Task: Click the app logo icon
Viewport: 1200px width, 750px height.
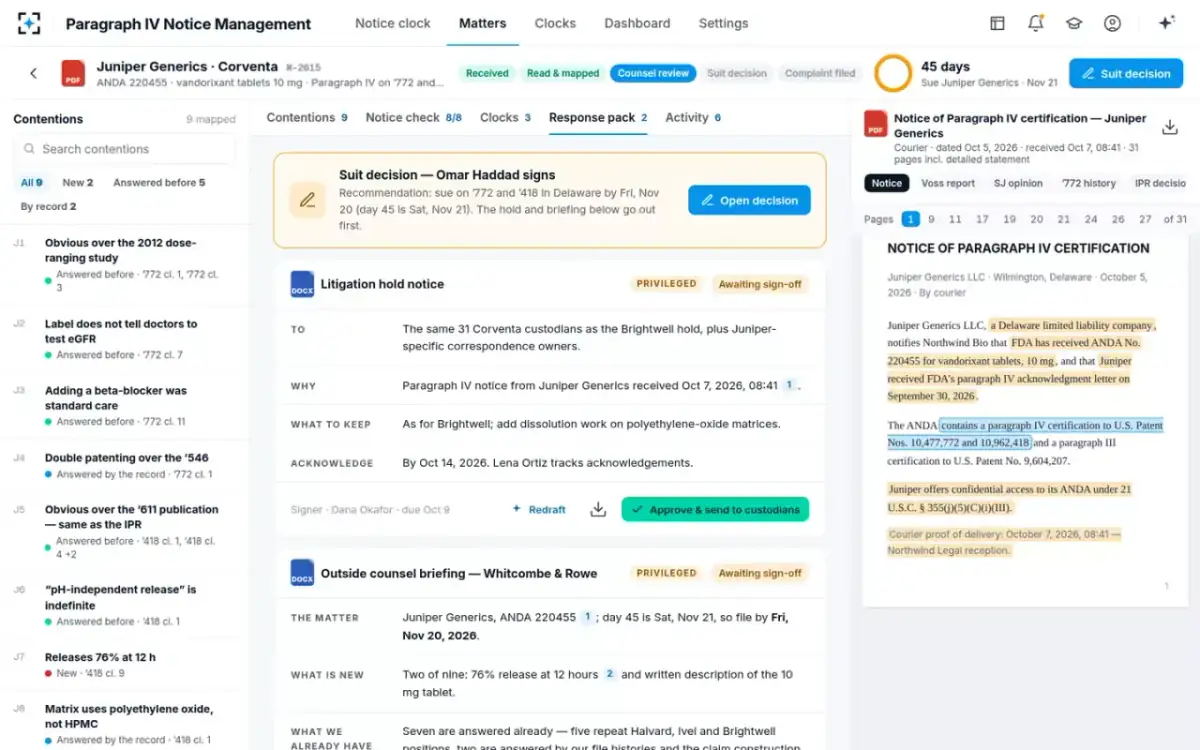Action: [30, 23]
